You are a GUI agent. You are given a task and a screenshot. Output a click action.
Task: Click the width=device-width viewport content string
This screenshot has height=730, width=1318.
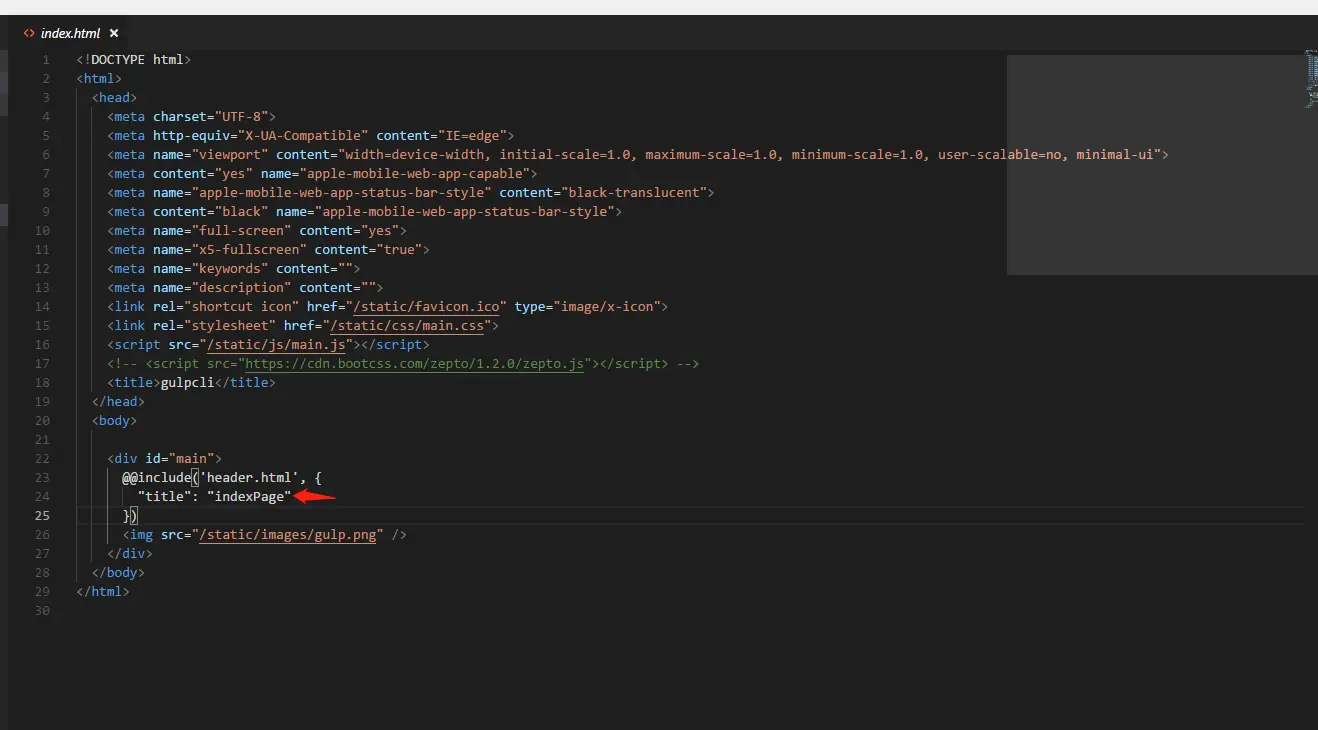(750, 154)
